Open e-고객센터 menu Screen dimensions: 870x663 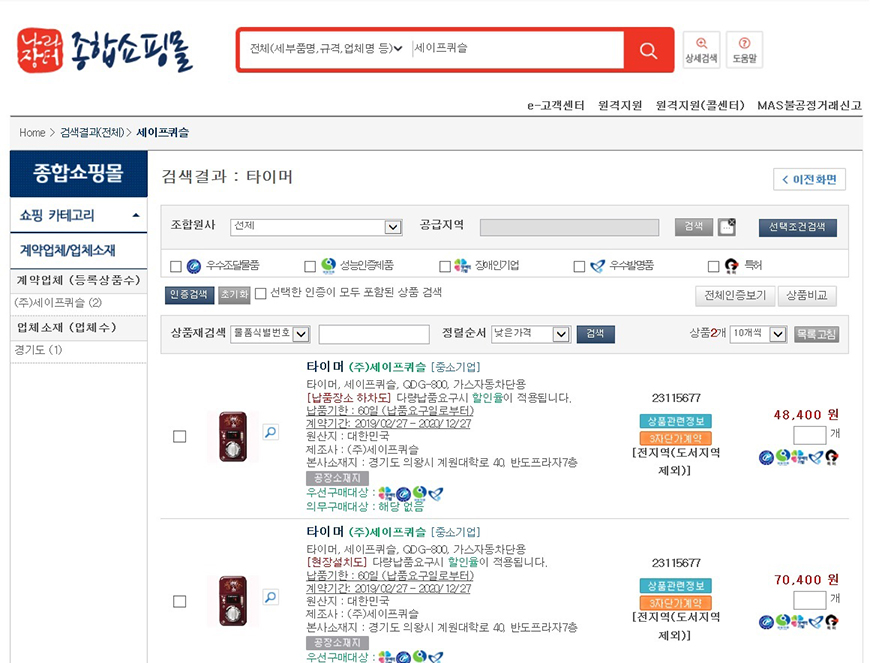(x=555, y=105)
